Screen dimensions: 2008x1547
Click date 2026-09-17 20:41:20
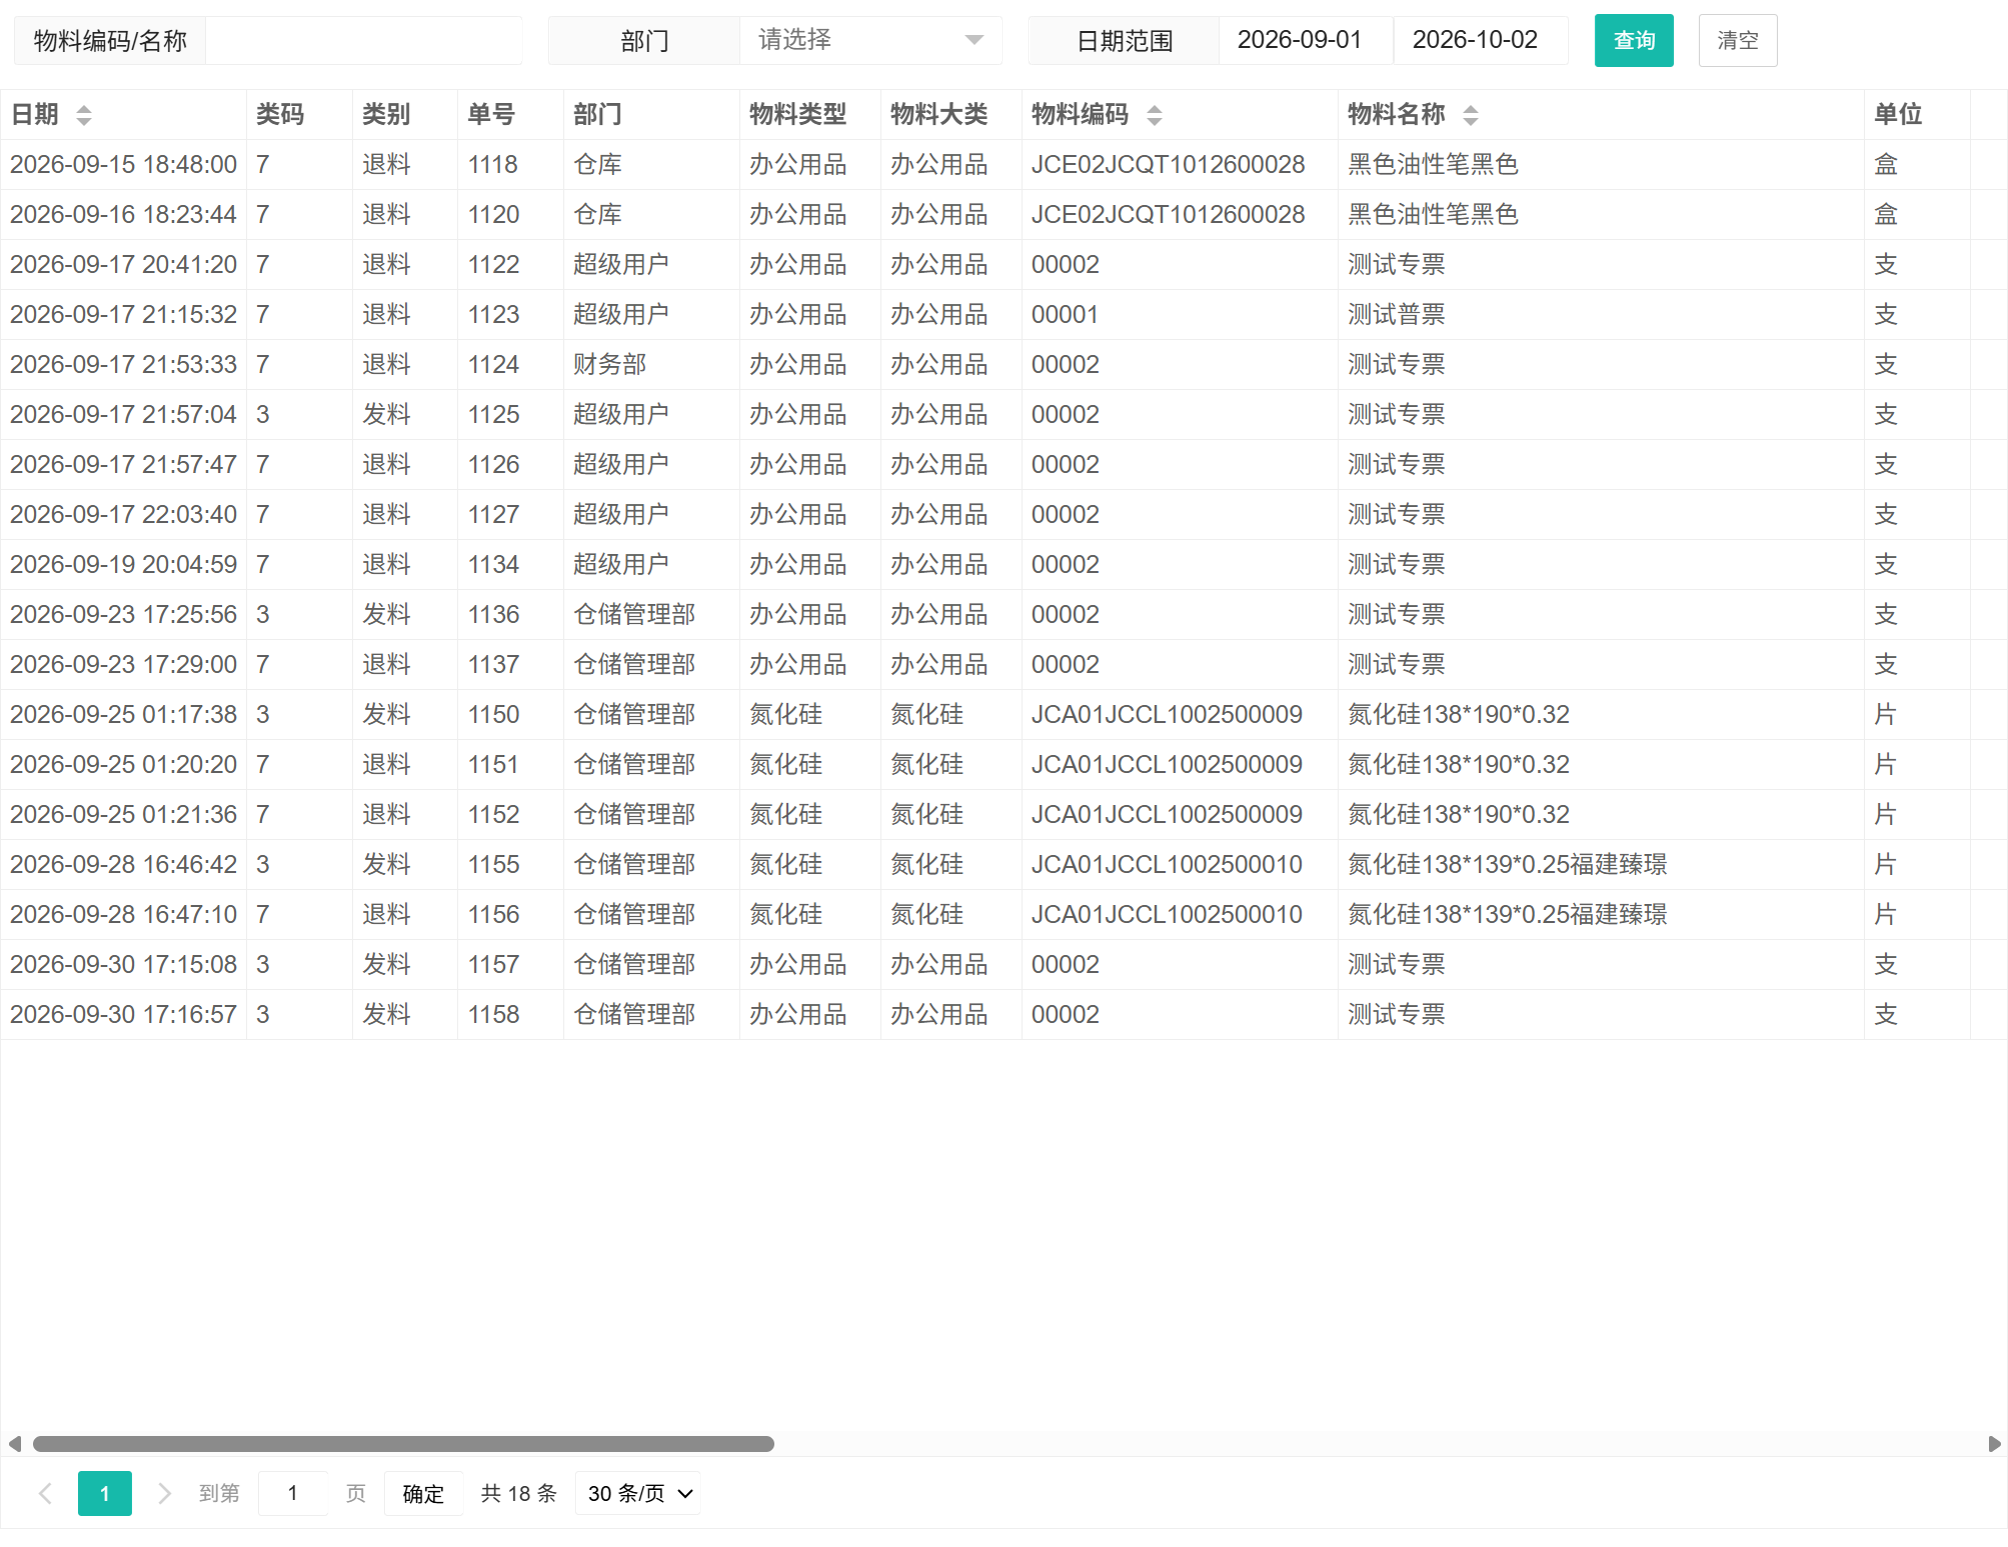(x=123, y=264)
